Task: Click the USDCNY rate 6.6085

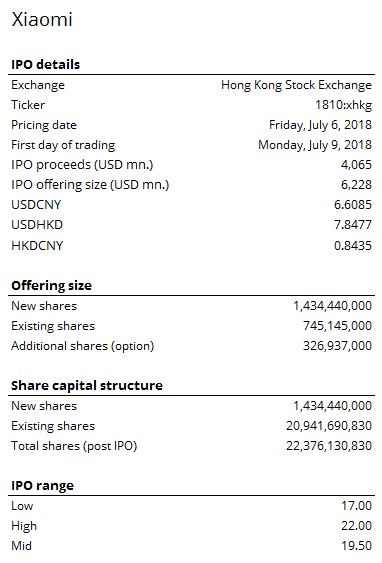Action: 353,205
